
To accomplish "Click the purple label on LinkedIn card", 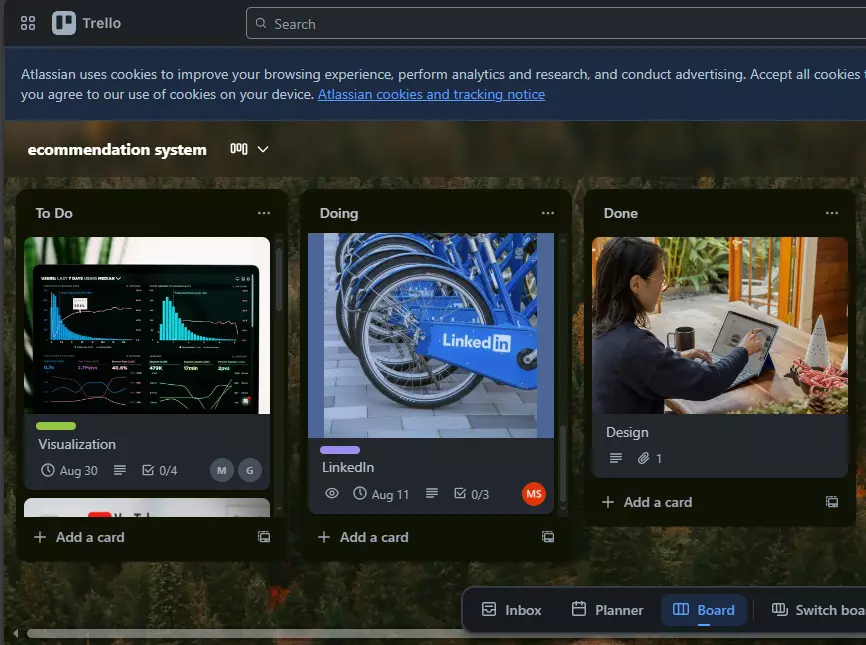I will tap(340, 450).
